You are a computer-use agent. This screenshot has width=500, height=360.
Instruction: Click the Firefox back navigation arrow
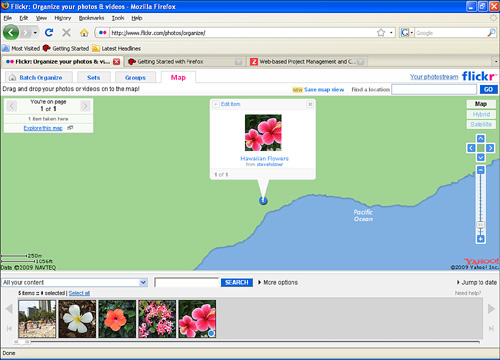pos(11,33)
